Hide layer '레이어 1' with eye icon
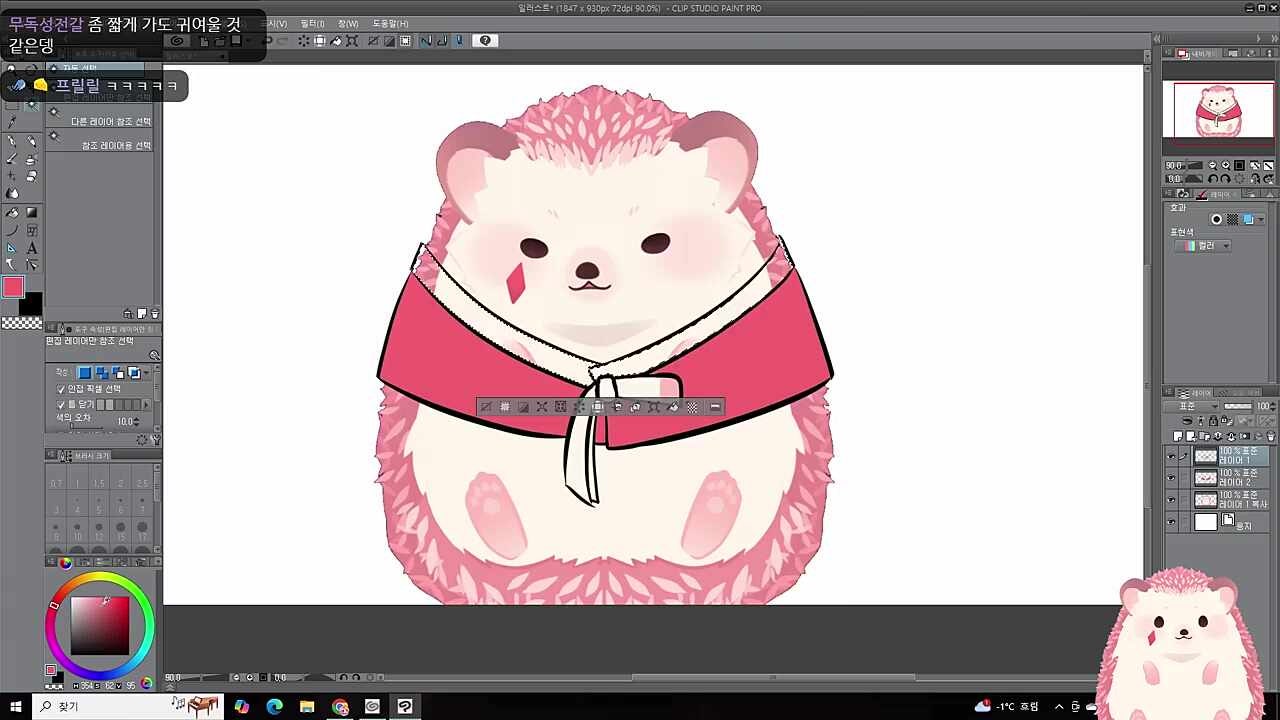 1171,456
